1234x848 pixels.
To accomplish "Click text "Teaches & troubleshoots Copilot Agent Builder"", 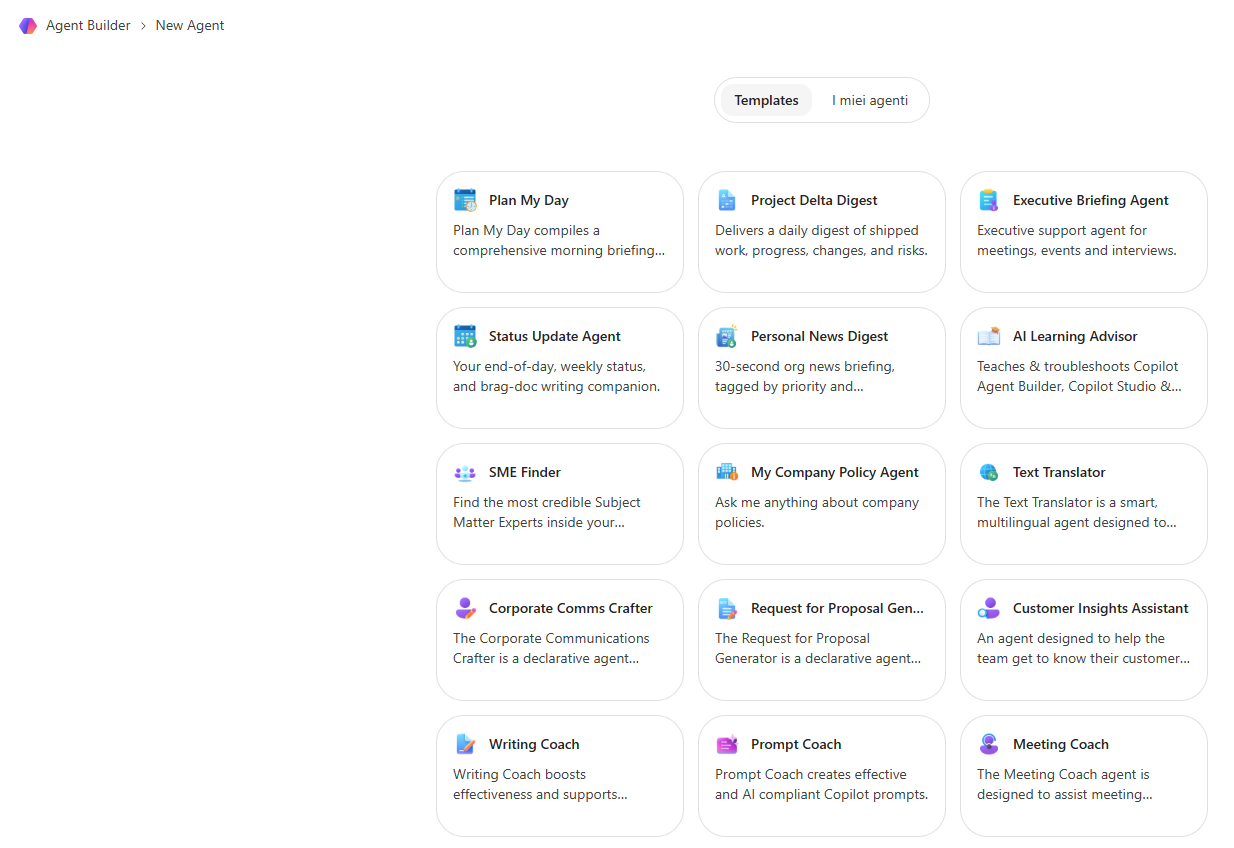I will [1078, 376].
